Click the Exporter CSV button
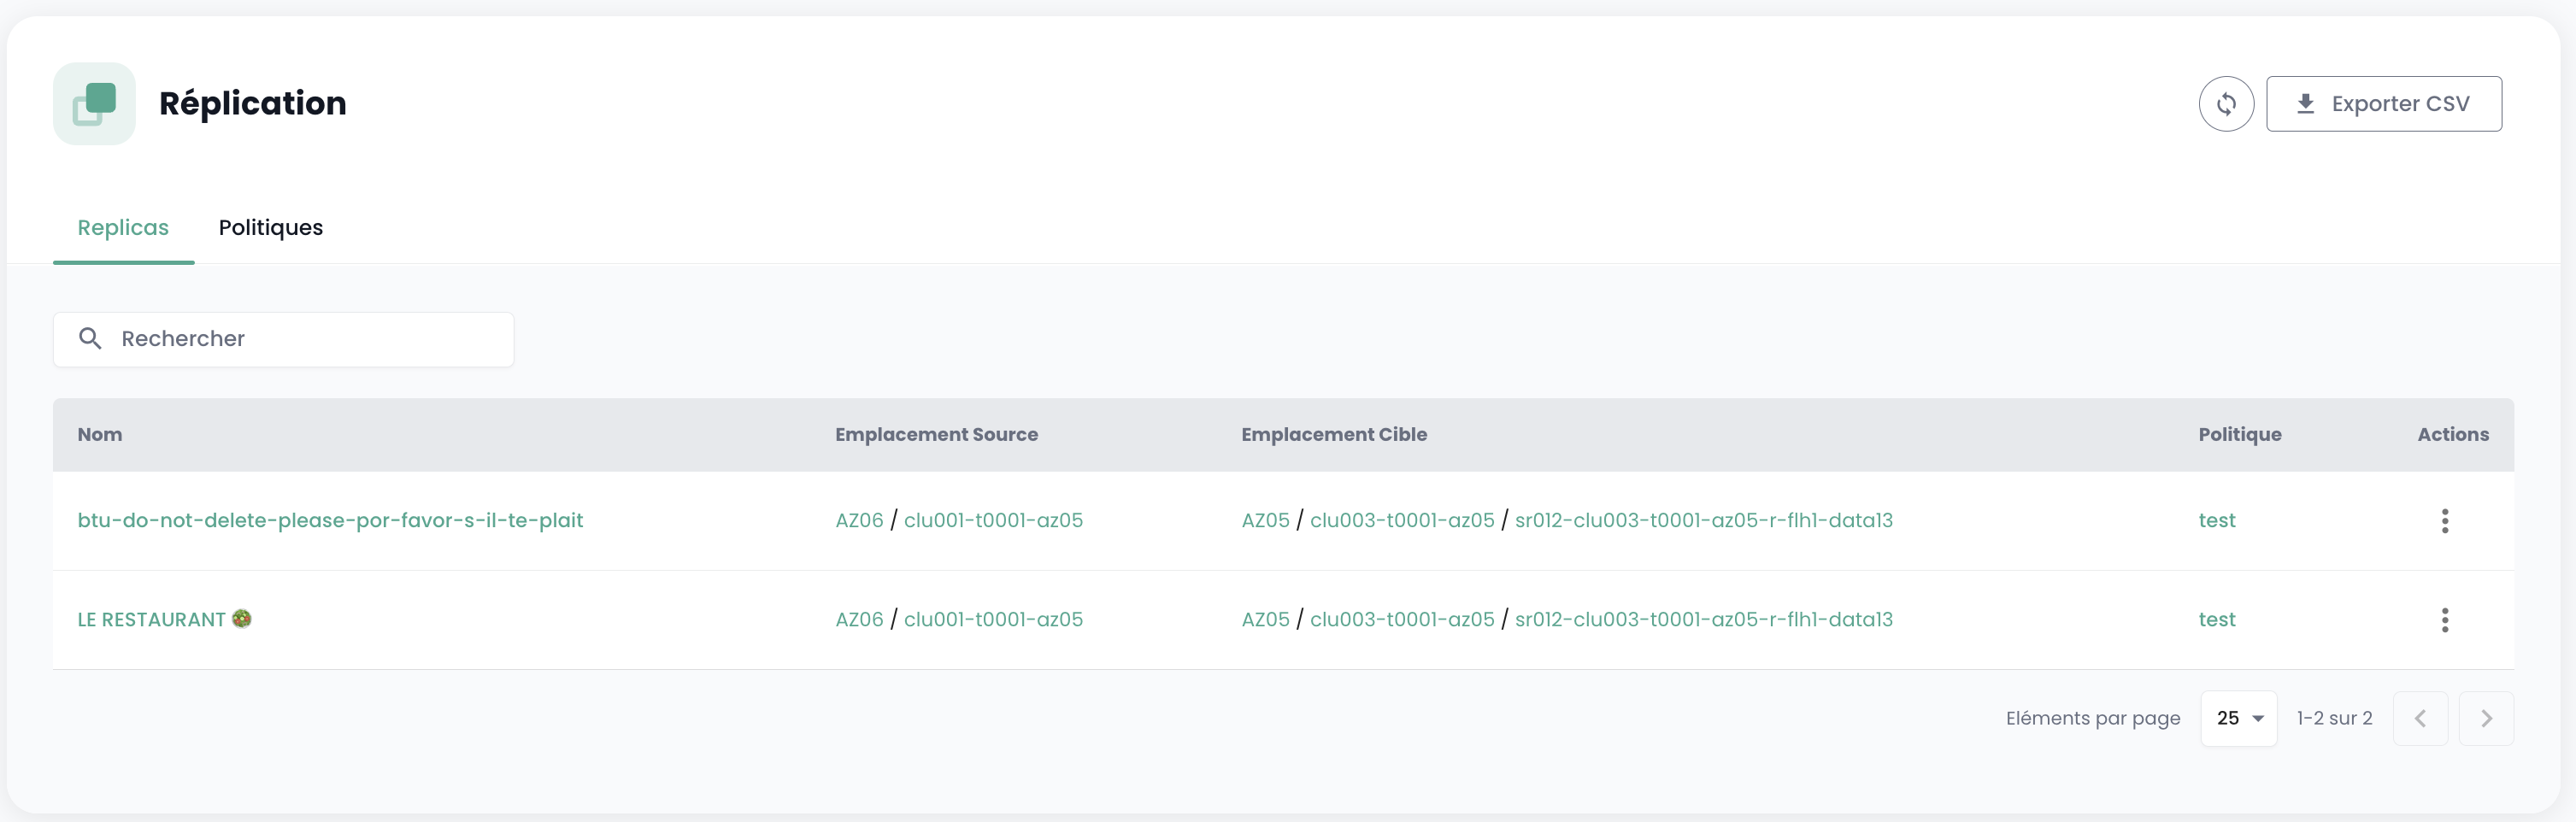The width and height of the screenshot is (2576, 822). 2383,104
